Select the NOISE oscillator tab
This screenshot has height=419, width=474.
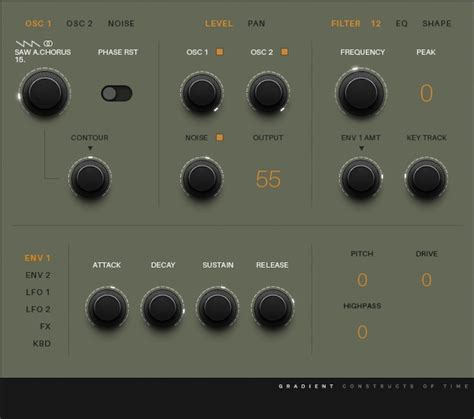point(121,24)
